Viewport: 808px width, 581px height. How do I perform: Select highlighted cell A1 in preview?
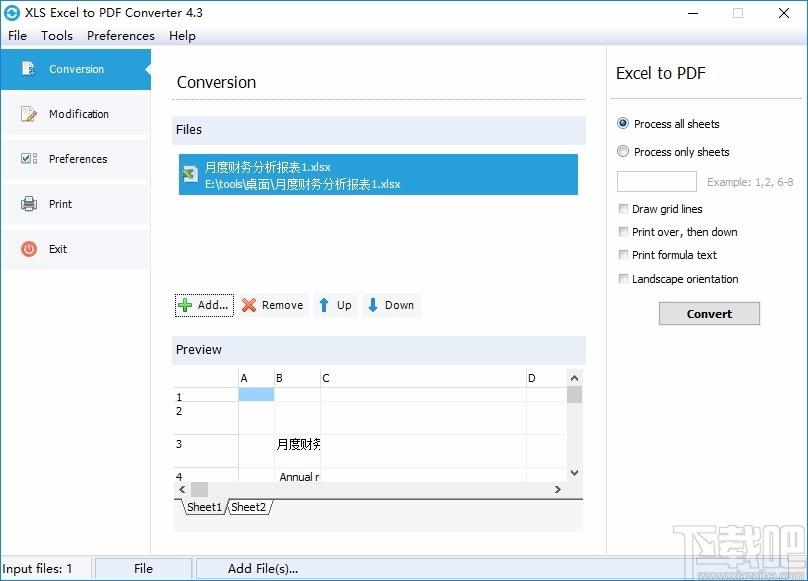[256, 394]
